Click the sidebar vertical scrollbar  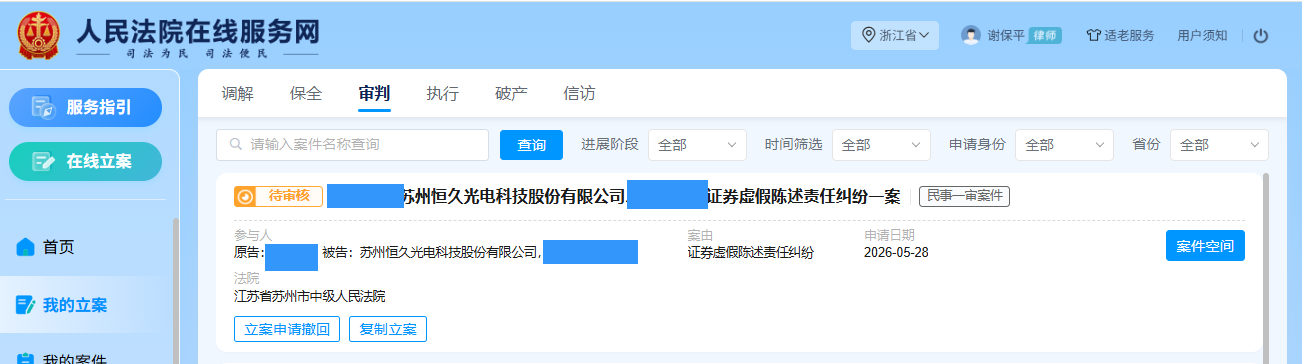pyautogui.click(x=175, y=290)
